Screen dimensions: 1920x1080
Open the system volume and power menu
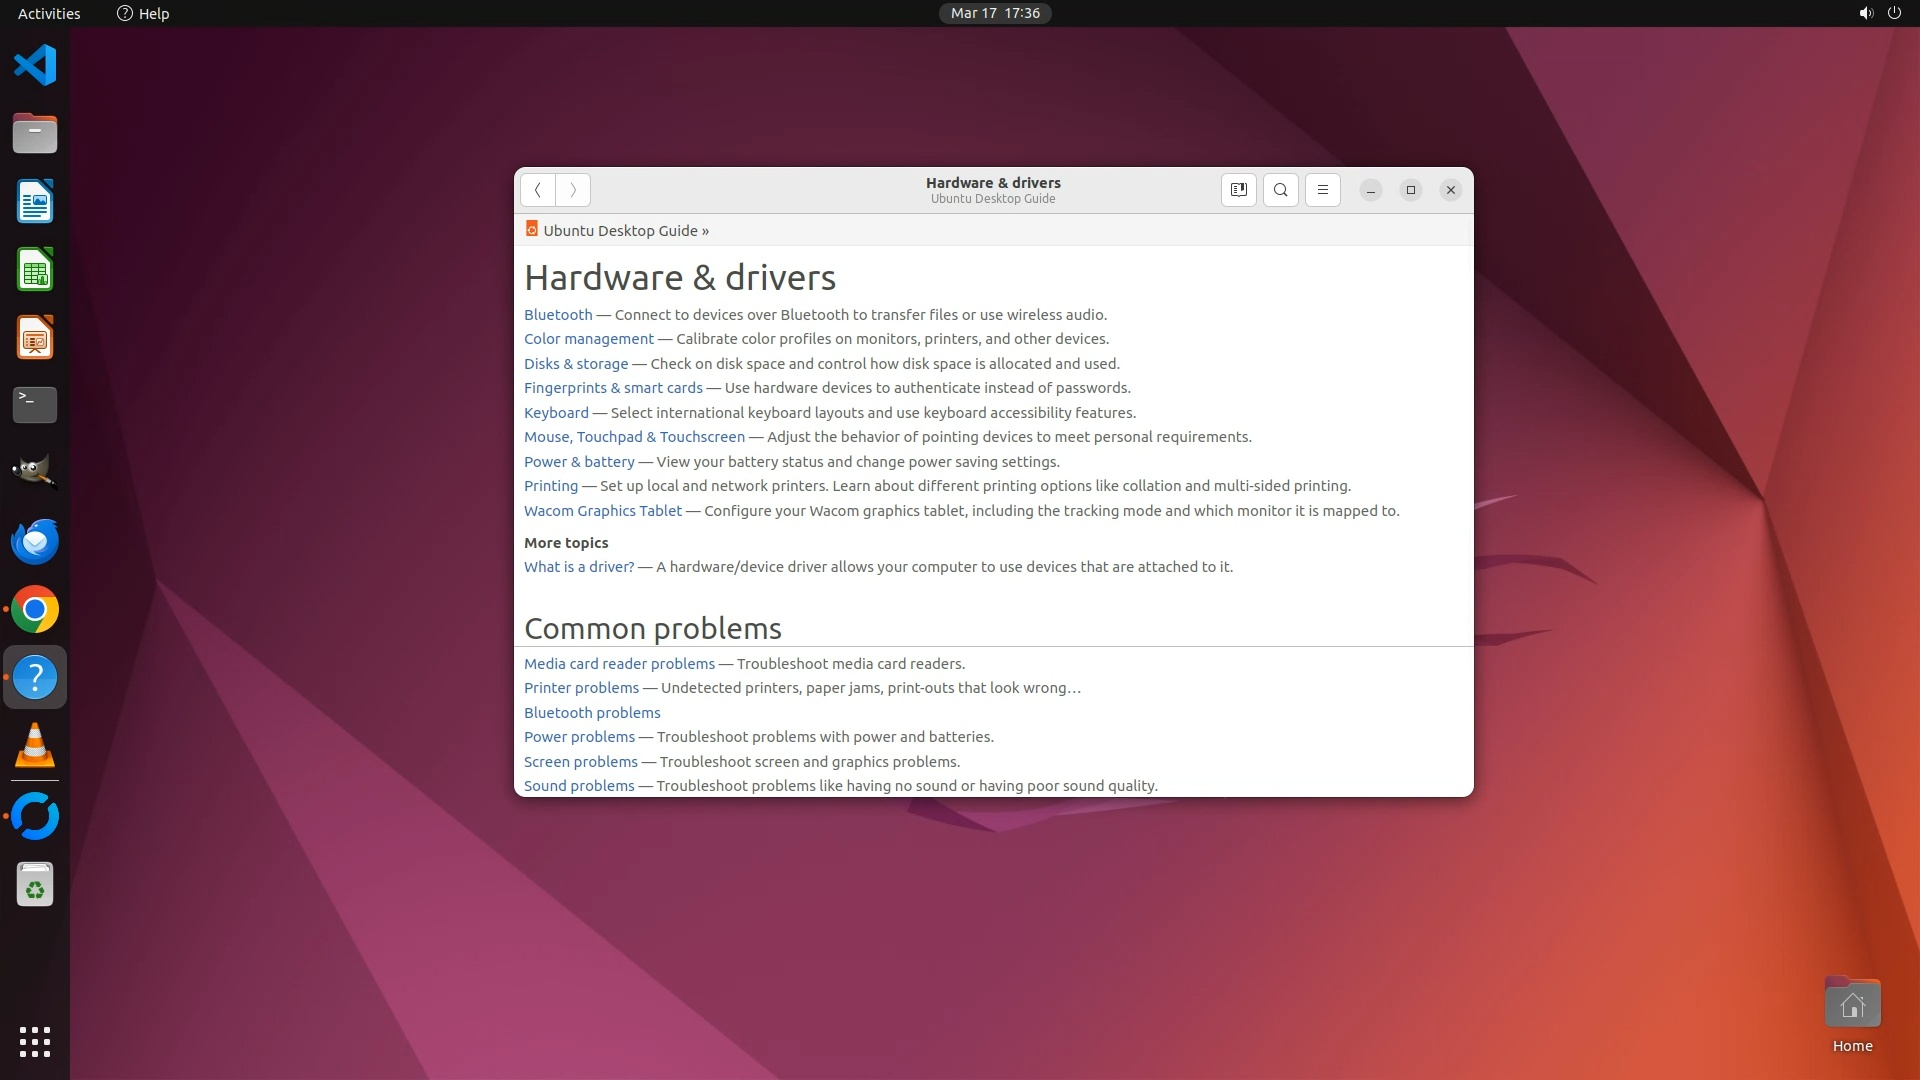click(x=1879, y=13)
